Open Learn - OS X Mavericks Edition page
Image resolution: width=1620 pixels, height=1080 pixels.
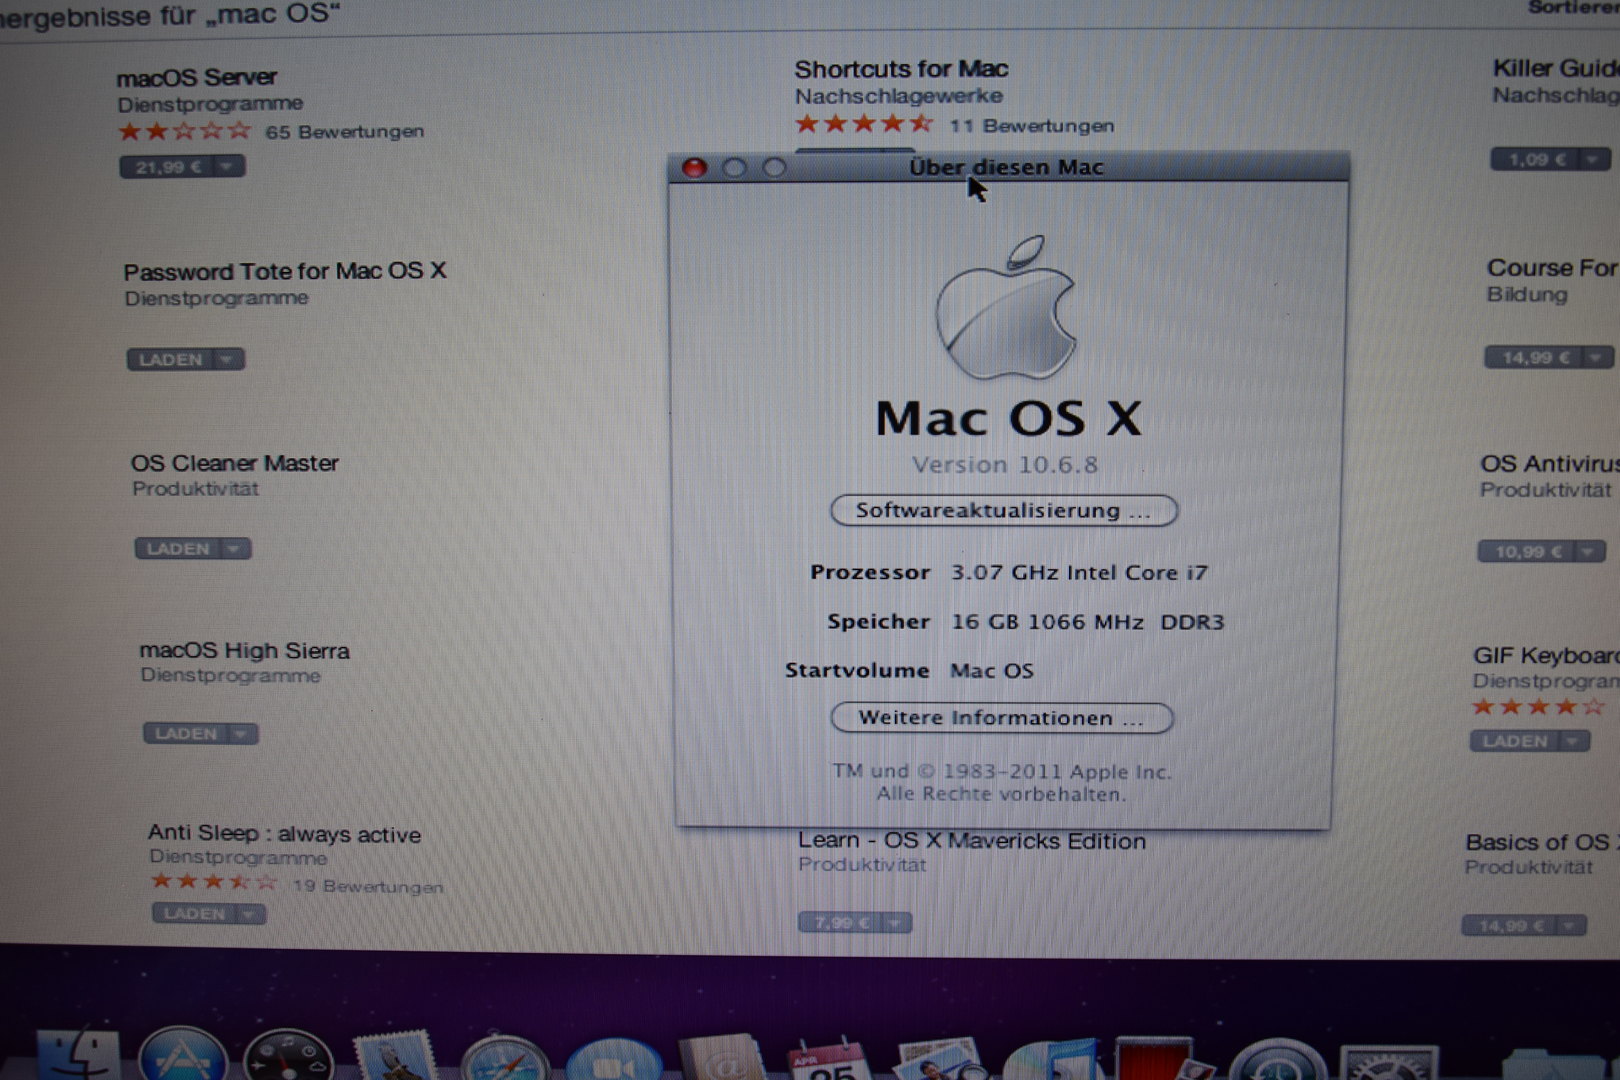[x=972, y=841]
